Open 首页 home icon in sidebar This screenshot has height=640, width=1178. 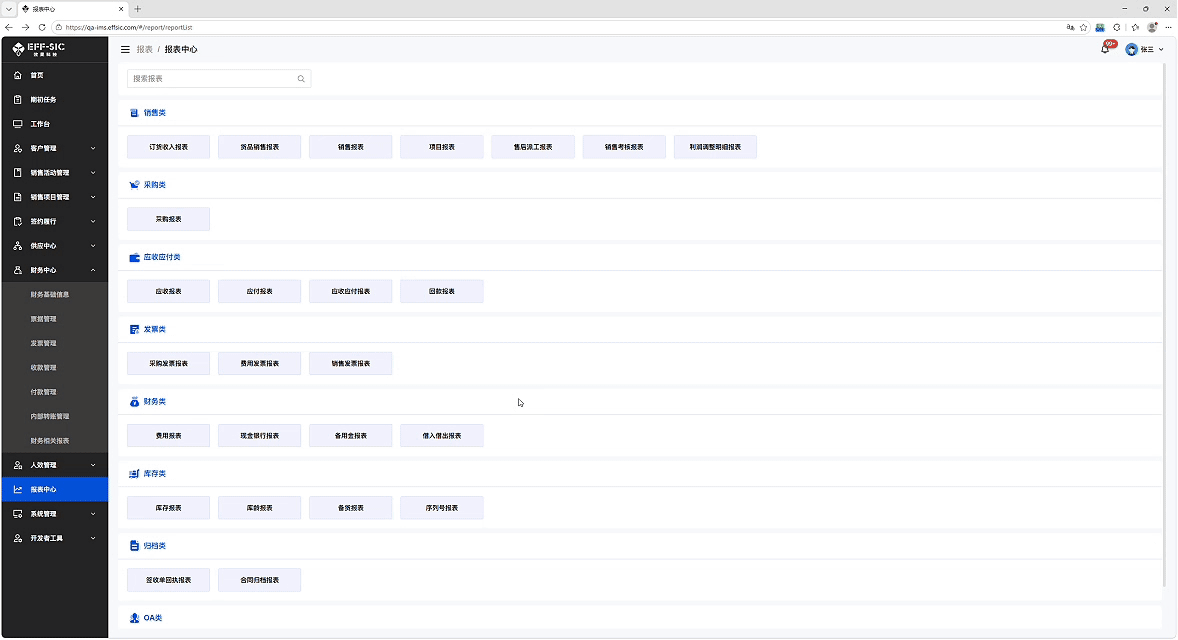click(18, 75)
